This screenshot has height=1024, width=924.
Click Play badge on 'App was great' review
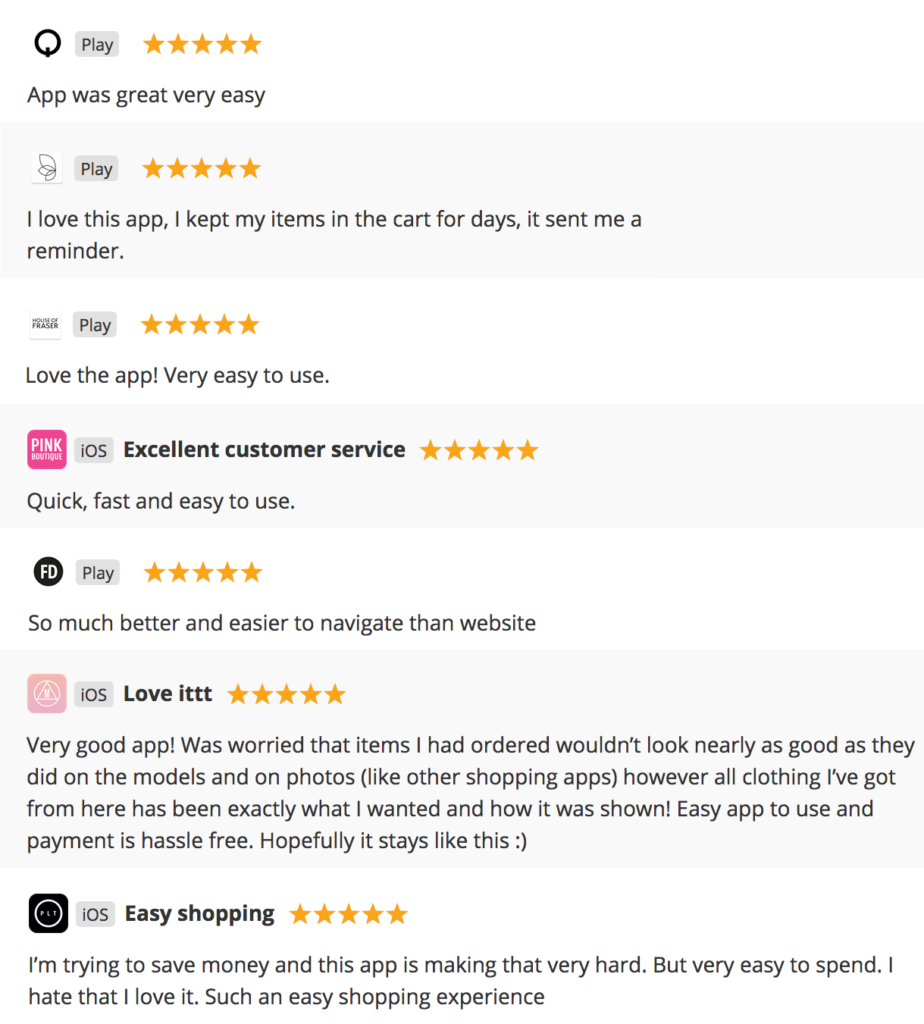(x=97, y=44)
